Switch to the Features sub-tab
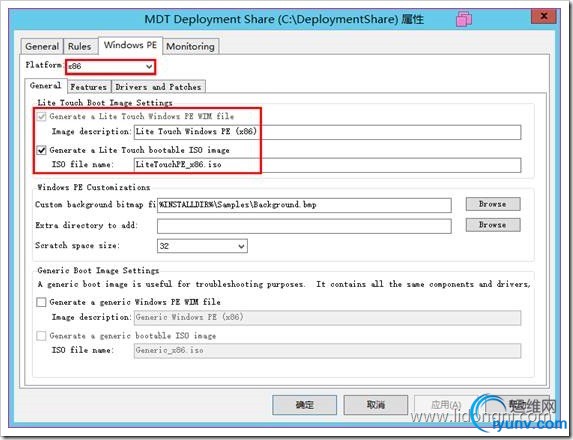The image size is (573, 440). click(89, 87)
